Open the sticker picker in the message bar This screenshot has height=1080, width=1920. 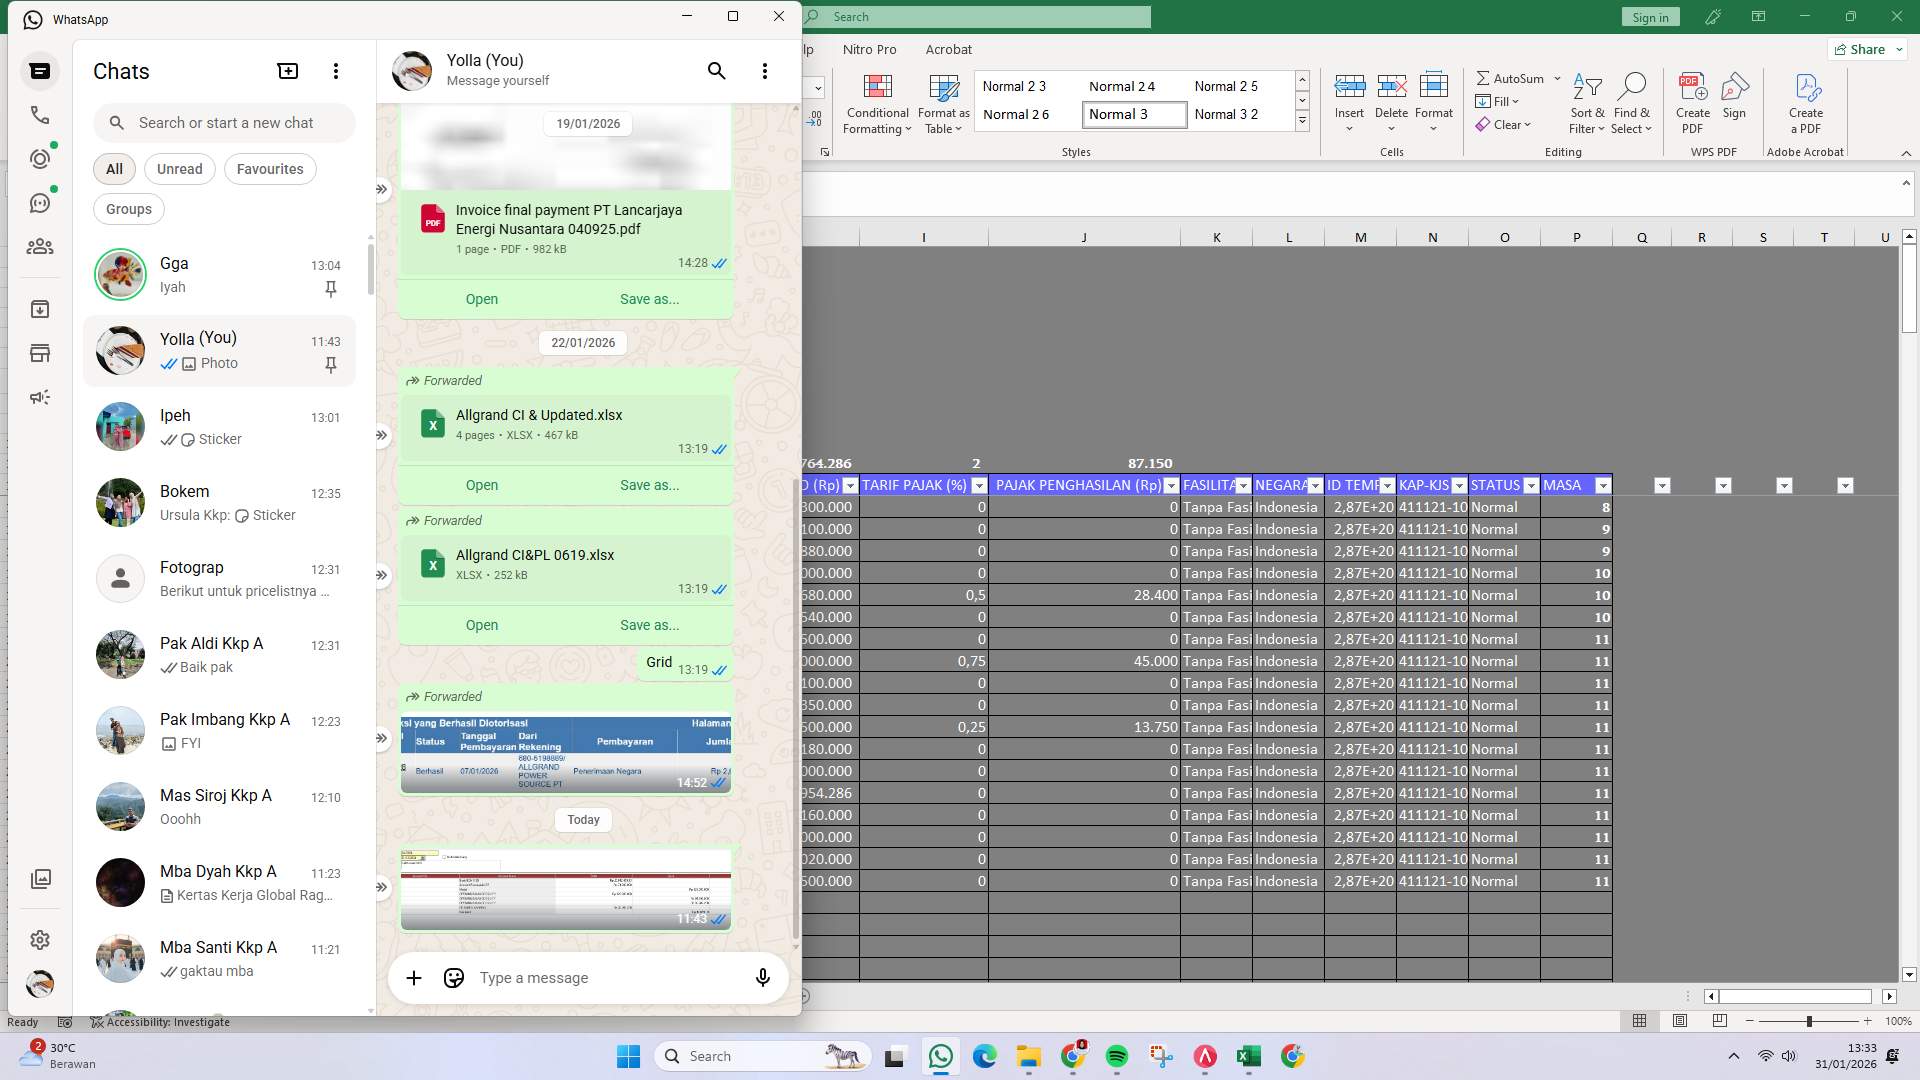[453, 978]
